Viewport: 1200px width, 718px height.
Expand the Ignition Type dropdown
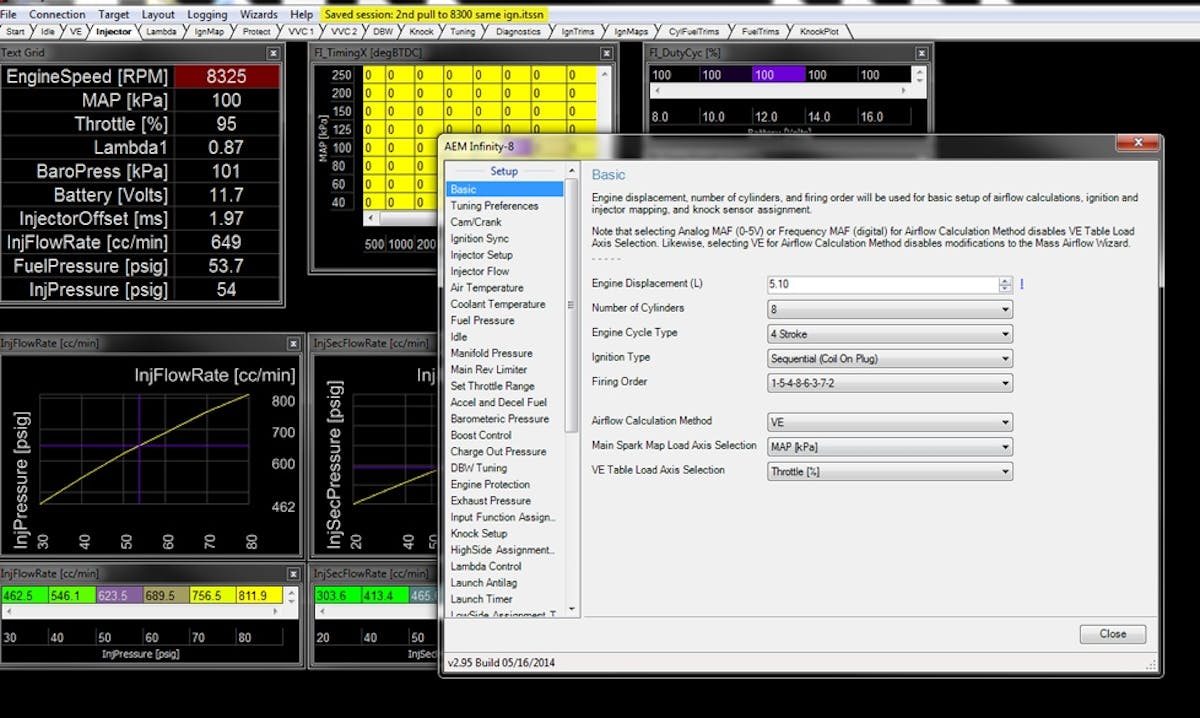point(1005,358)
